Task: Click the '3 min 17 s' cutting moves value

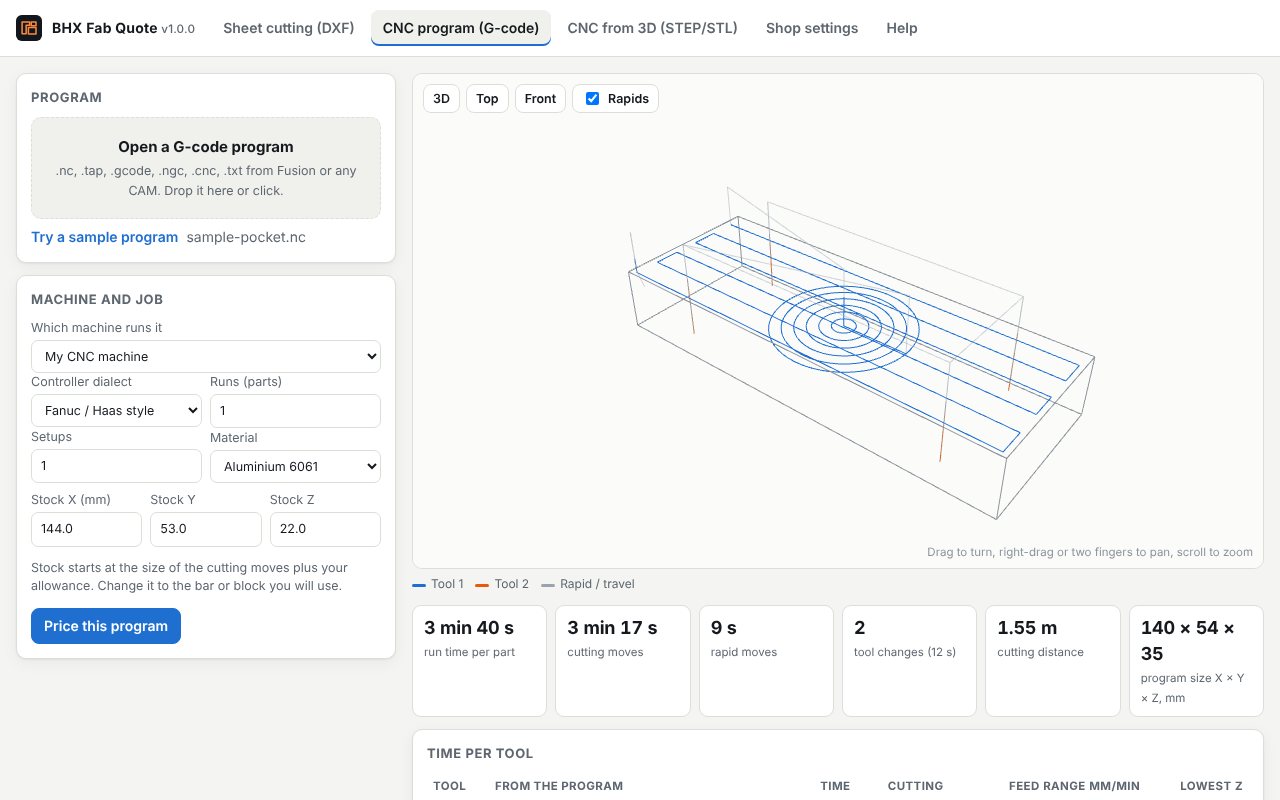Action: pos(612,628)
